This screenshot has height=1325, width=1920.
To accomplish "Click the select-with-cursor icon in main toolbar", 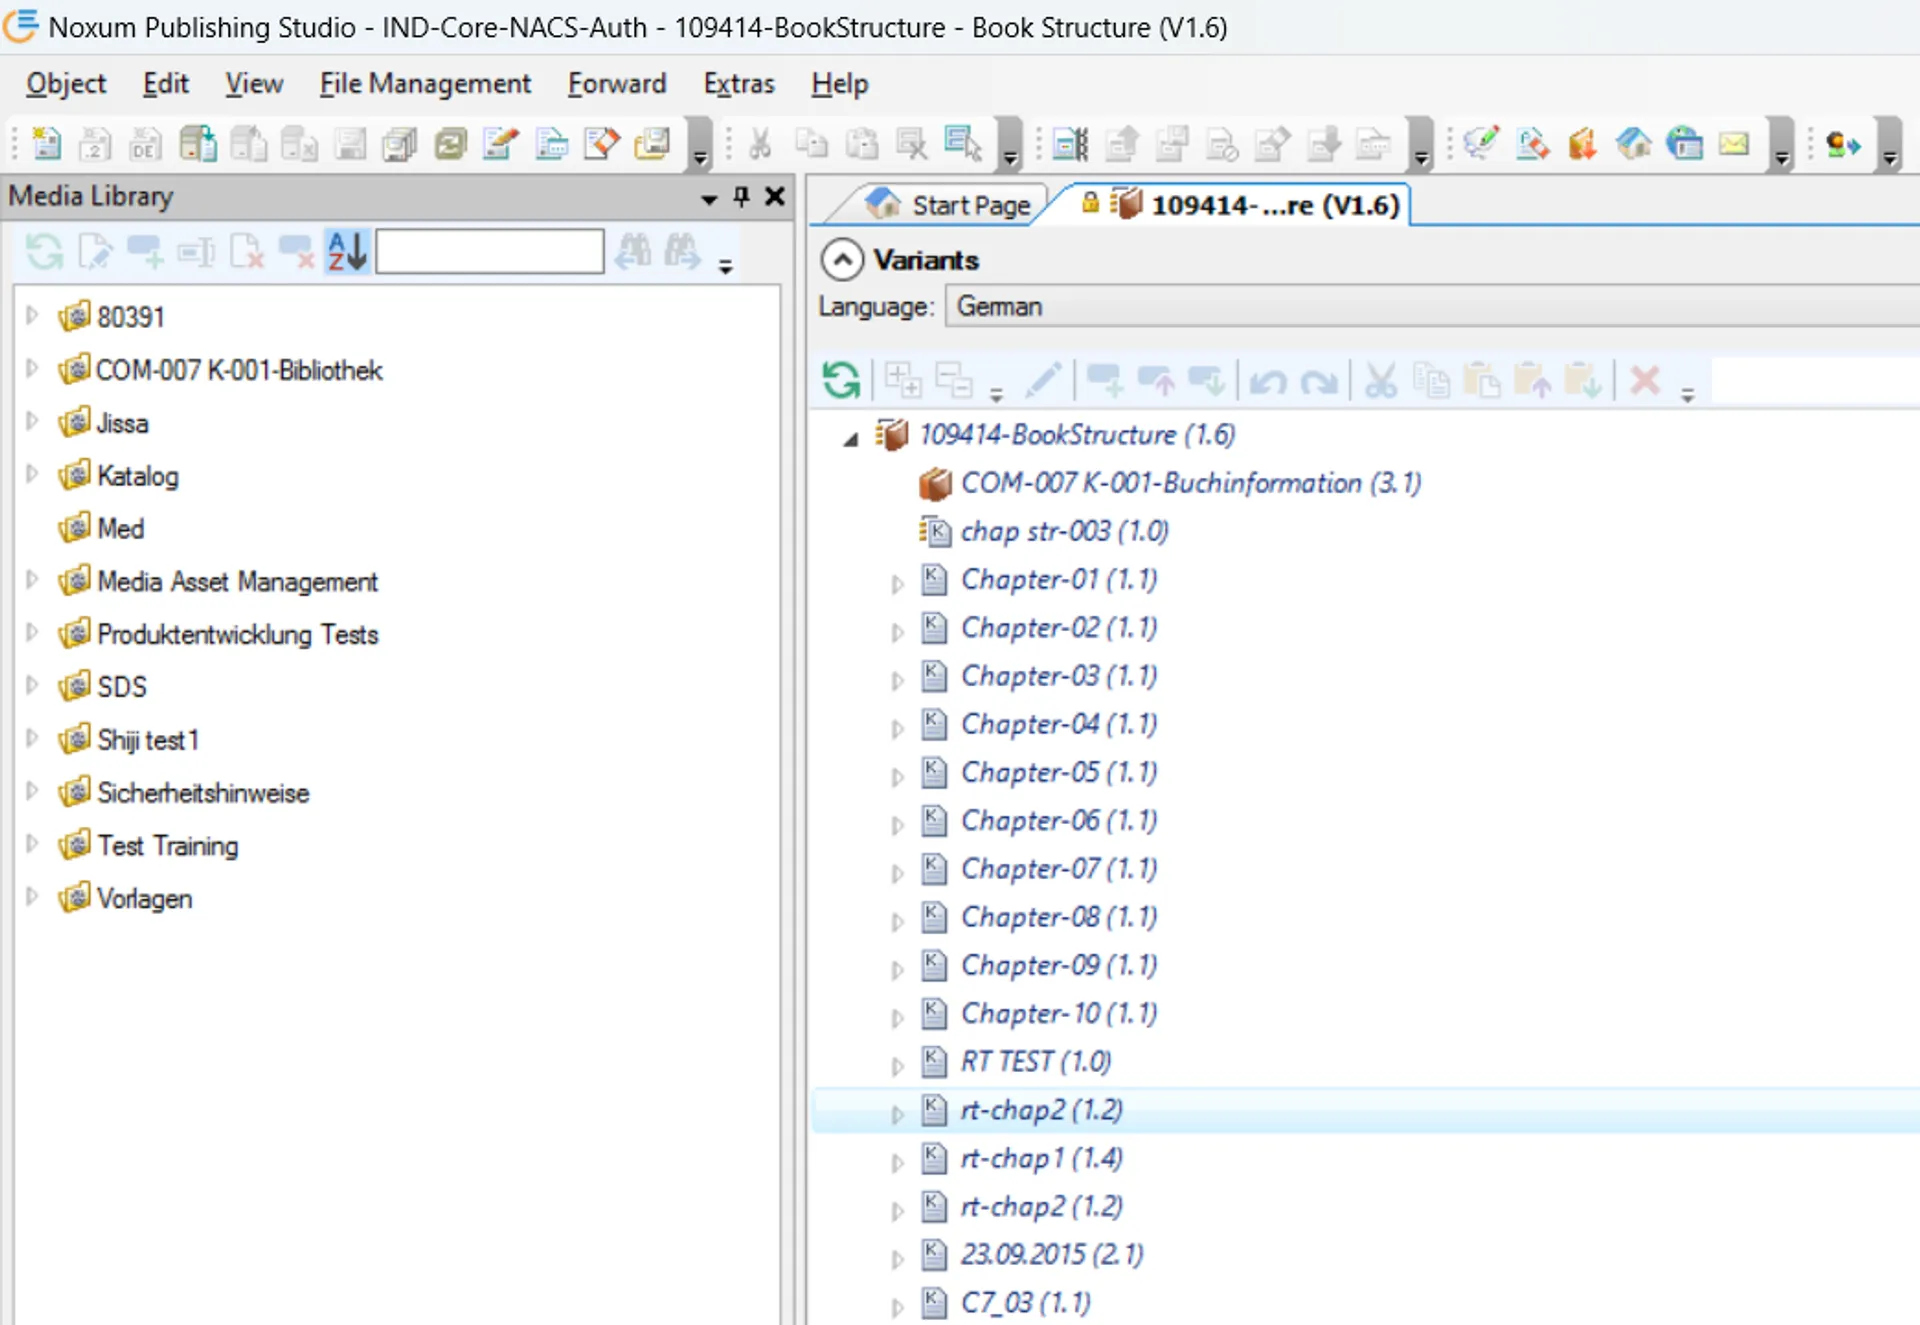I will (x=963, y=144).
